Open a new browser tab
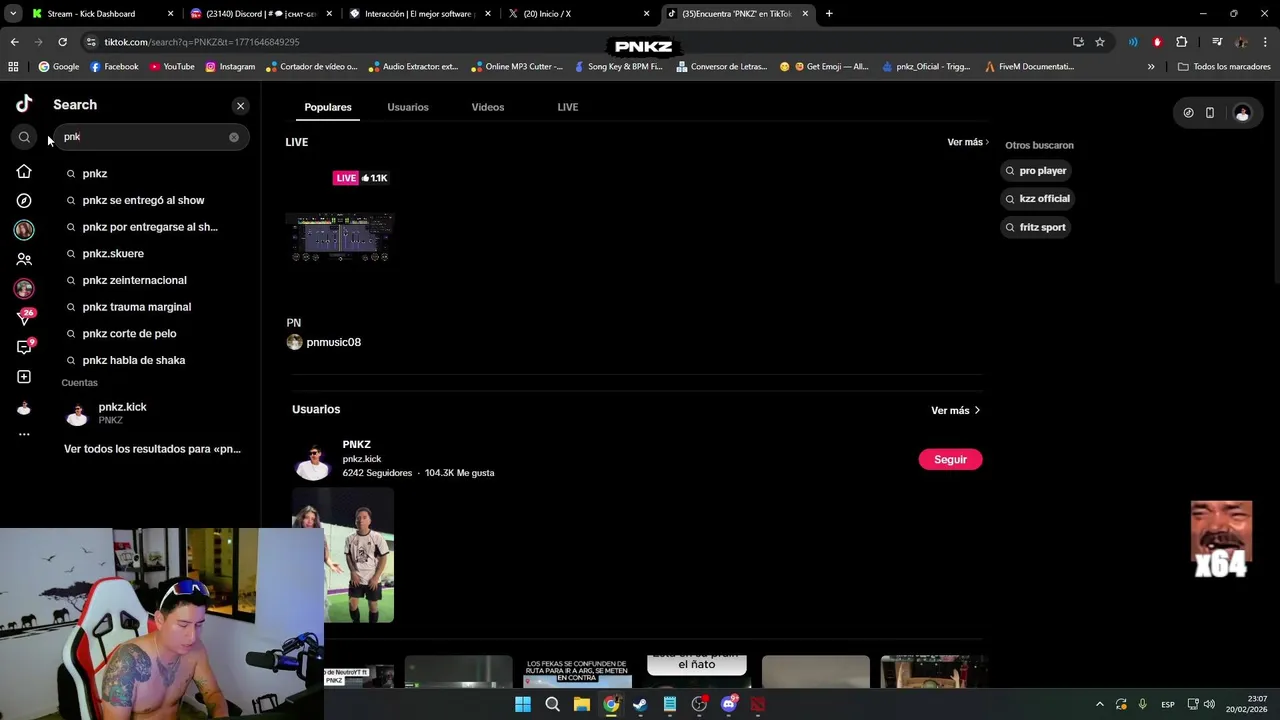Image resolution: width=1280 pixels, height=720 pixels. 829,14
